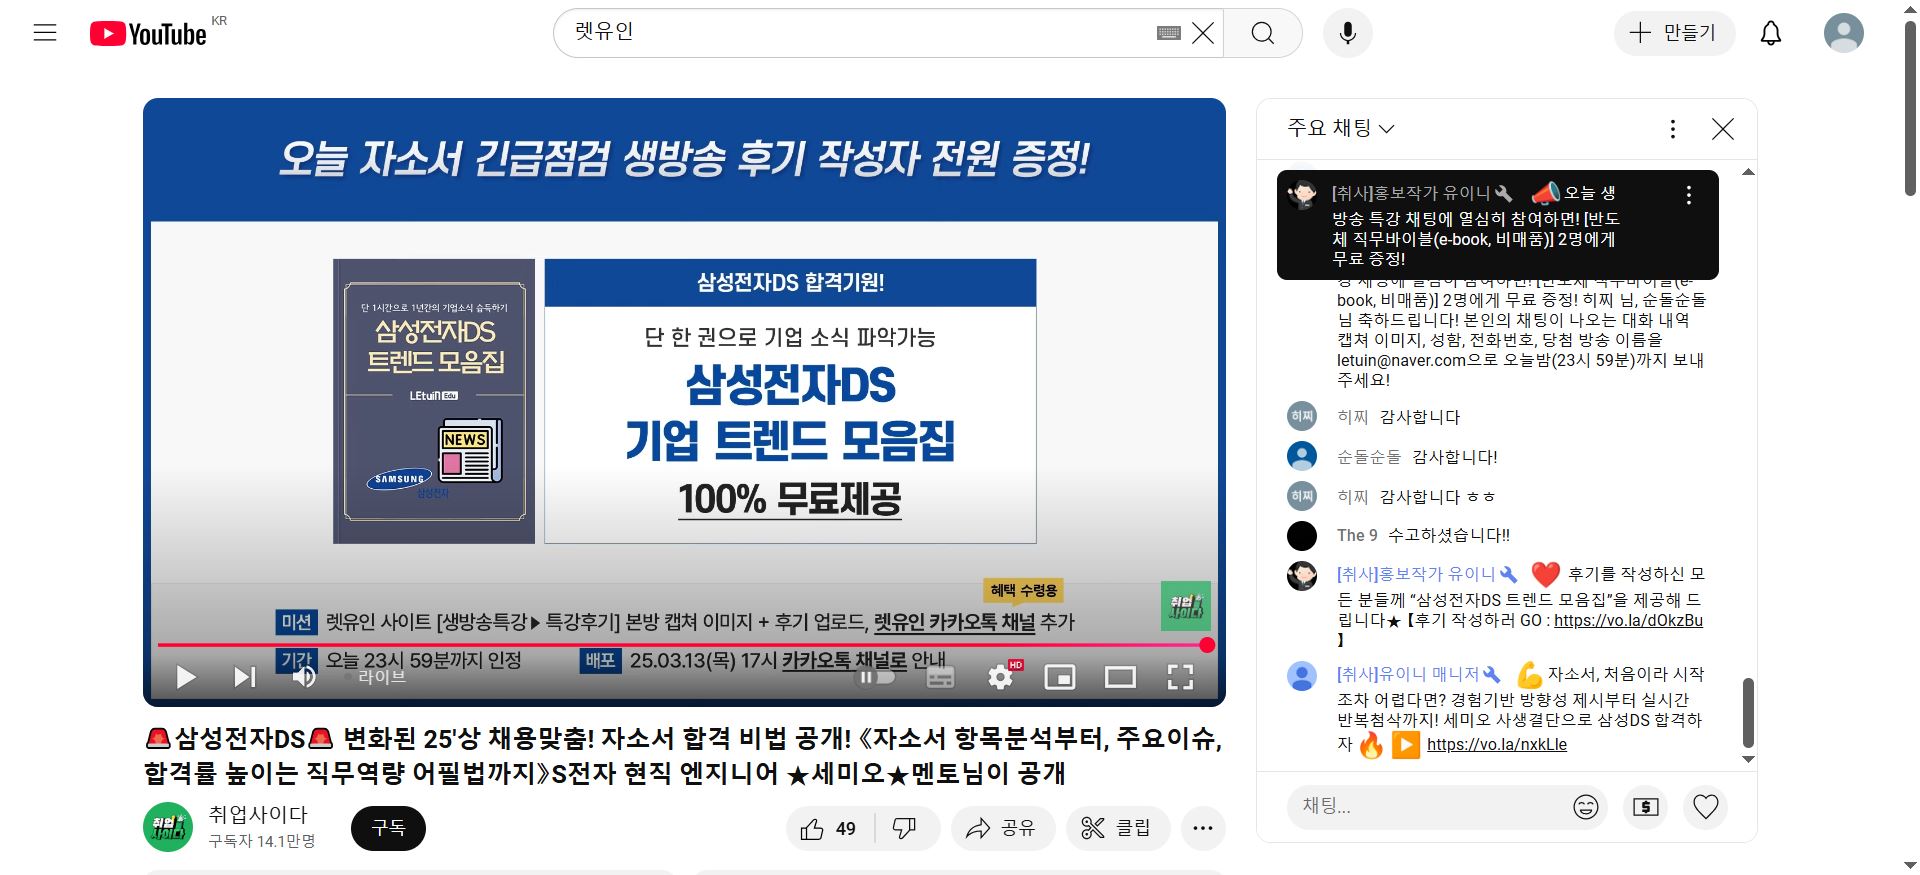Toggle subtitles on the video
Viewport: 1920px width, 875px height.
click(x=940, y=677)
